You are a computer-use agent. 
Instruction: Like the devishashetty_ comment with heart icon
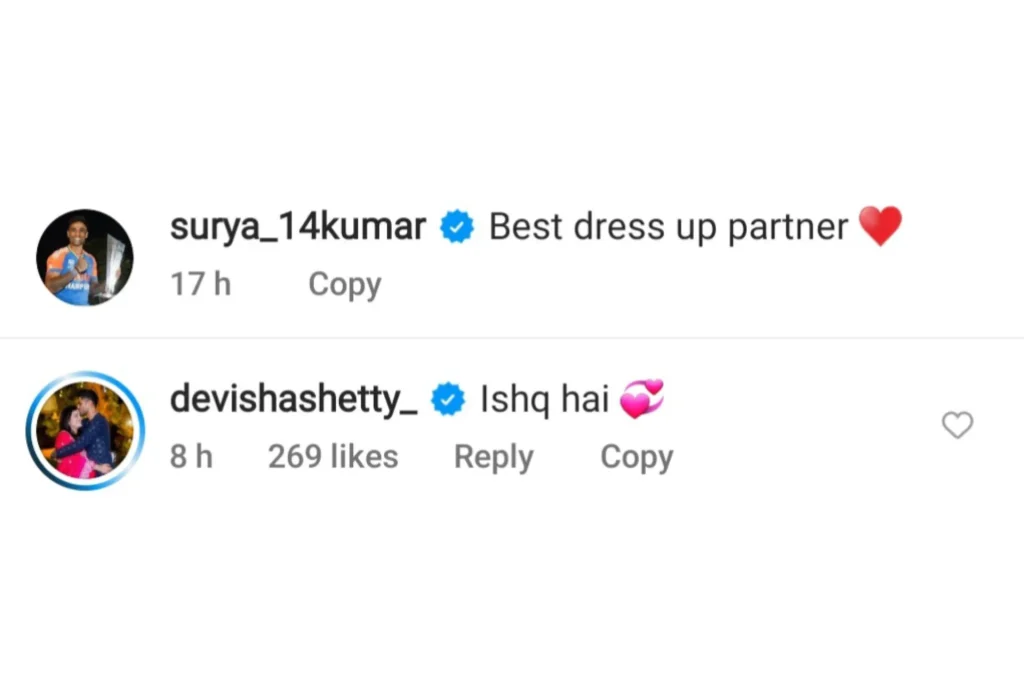tap(957, 425)
